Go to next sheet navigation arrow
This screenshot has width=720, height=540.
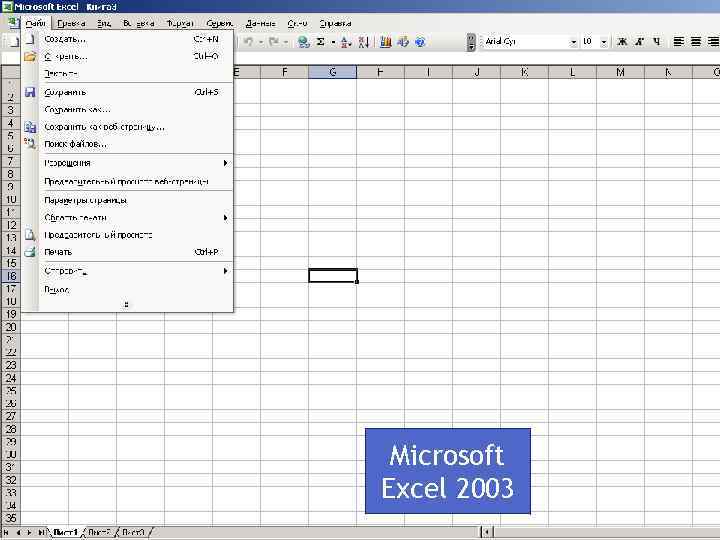tap(29, 532)
